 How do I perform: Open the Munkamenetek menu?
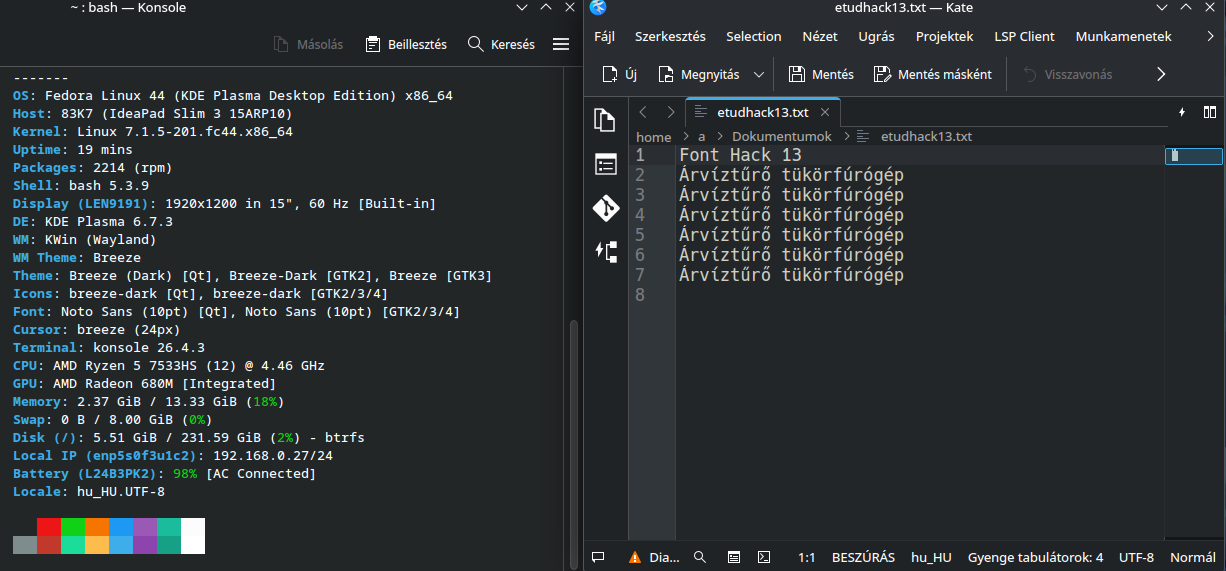point(1123,36)
